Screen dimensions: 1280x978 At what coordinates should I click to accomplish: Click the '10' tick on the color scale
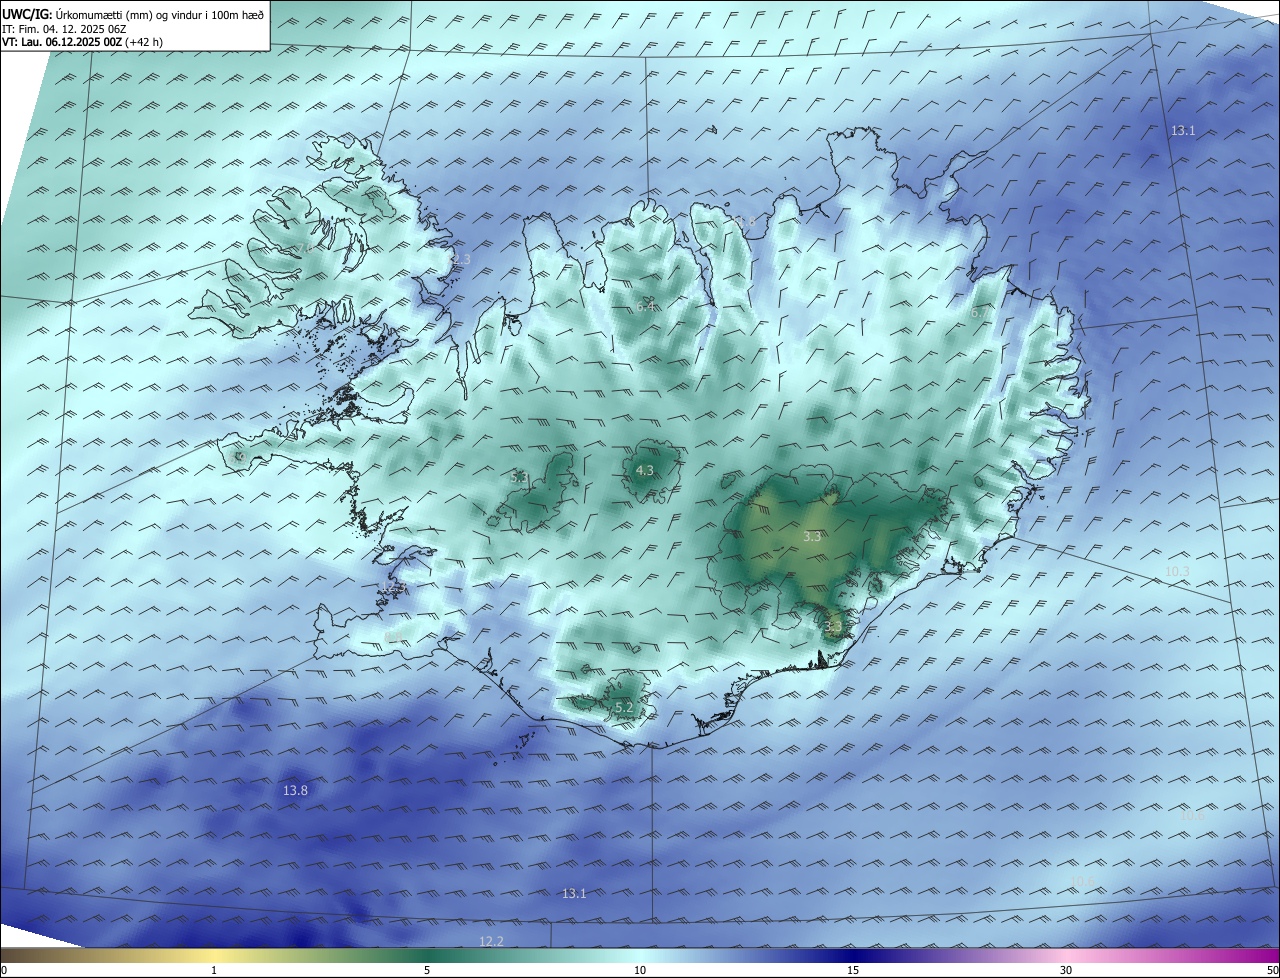click(640, 970)
